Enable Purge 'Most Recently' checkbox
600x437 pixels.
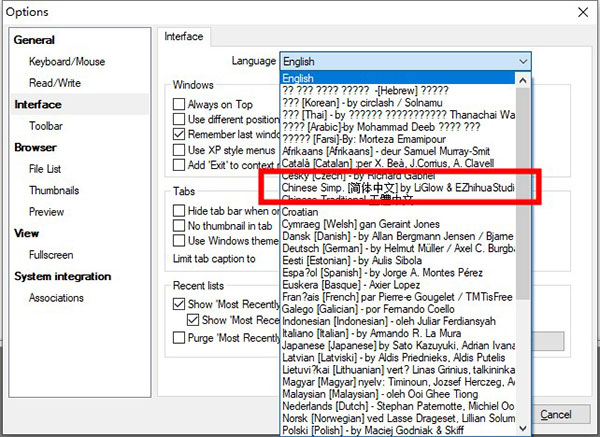click(180, 337)
